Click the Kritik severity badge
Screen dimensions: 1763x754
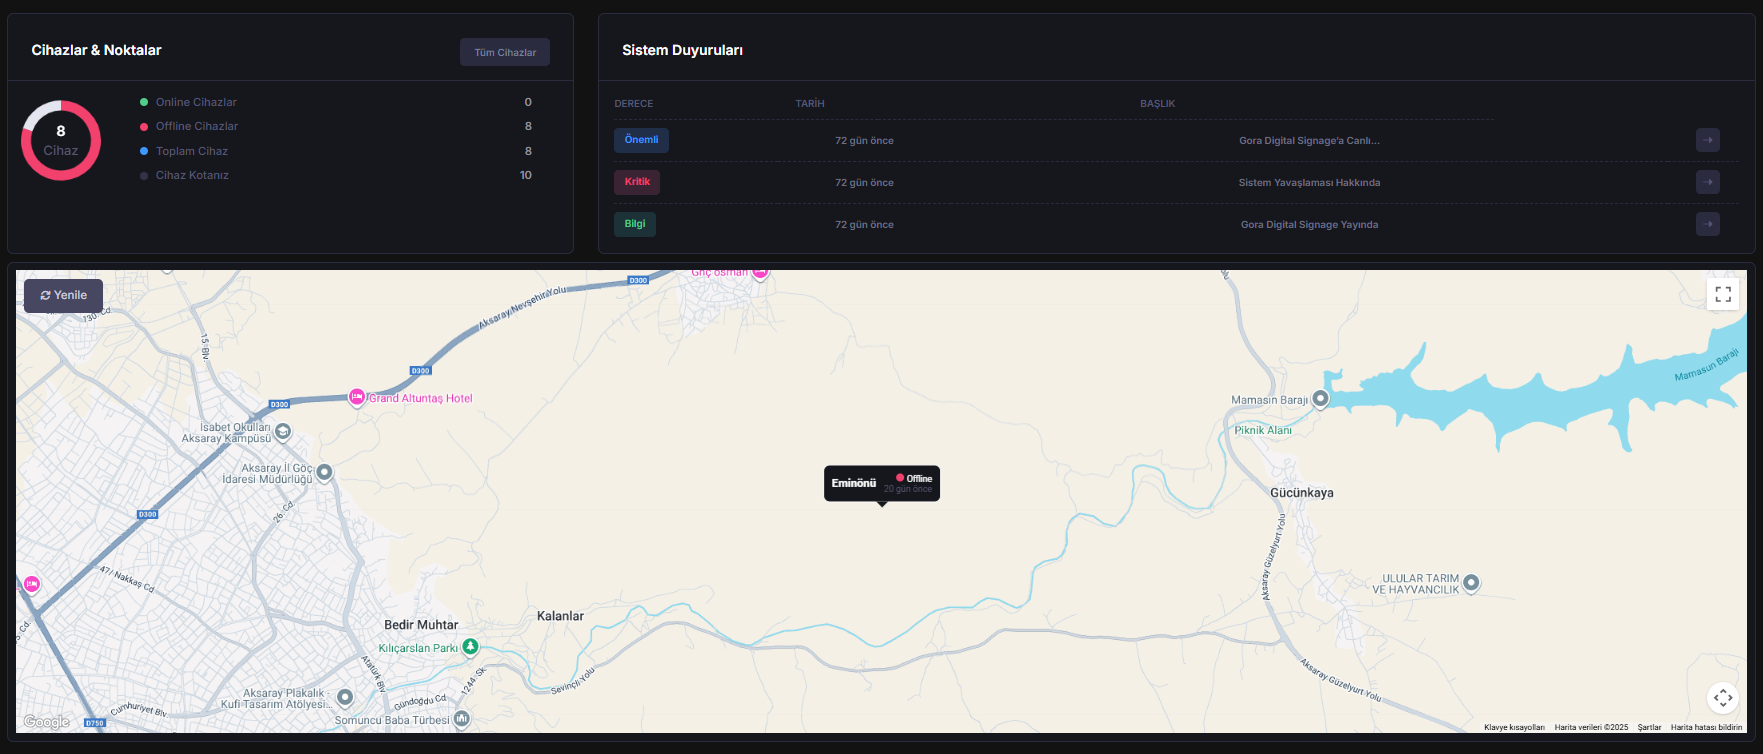pyautogui.click(x=637, y=182)
